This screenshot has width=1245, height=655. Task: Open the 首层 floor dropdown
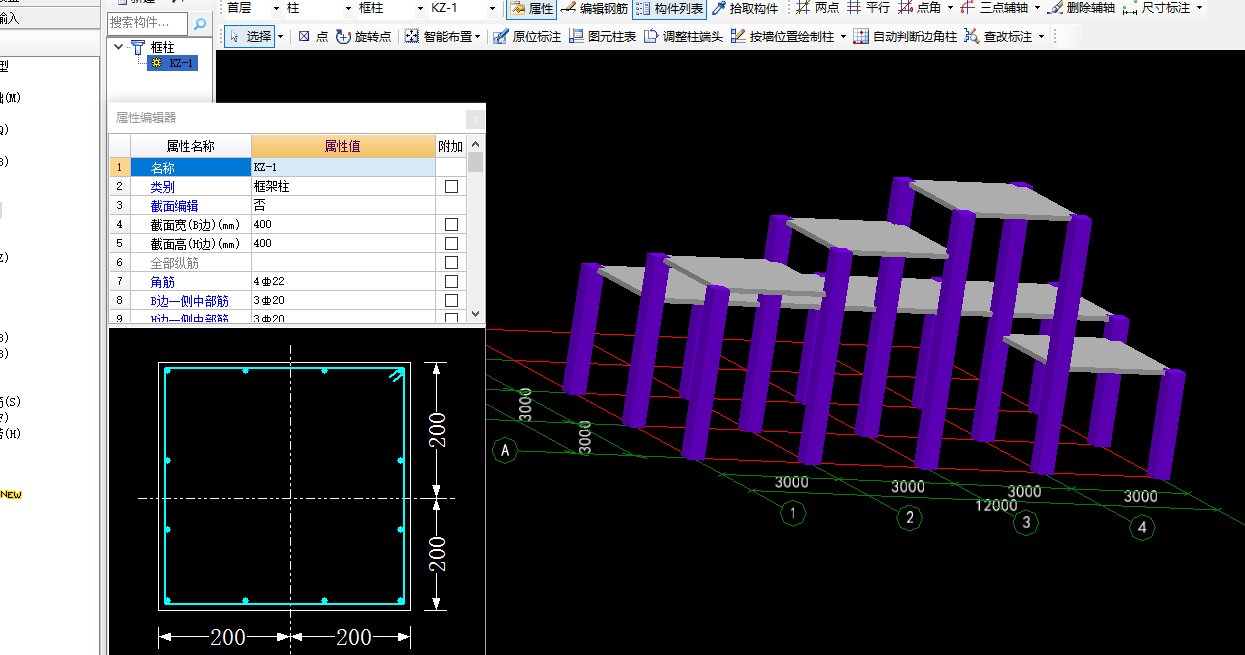[276, 8]
